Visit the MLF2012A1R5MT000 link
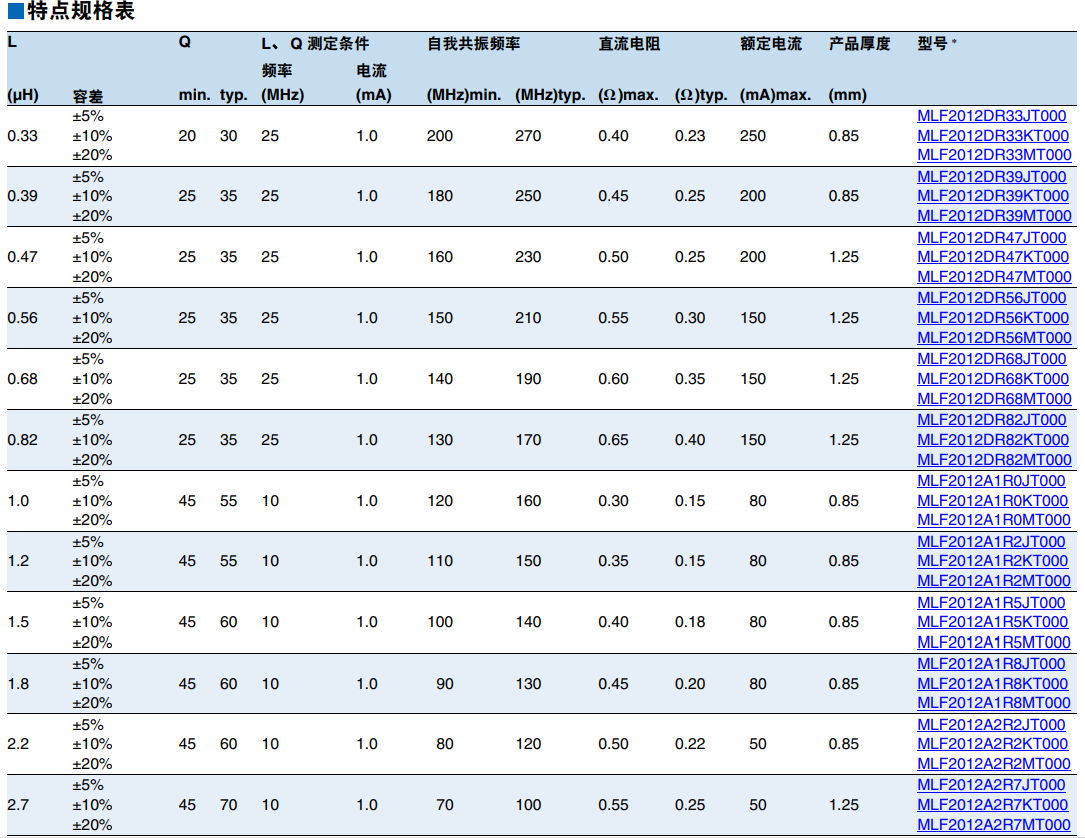The height and width of the screenshot is (838, 1085). (994, 642)
